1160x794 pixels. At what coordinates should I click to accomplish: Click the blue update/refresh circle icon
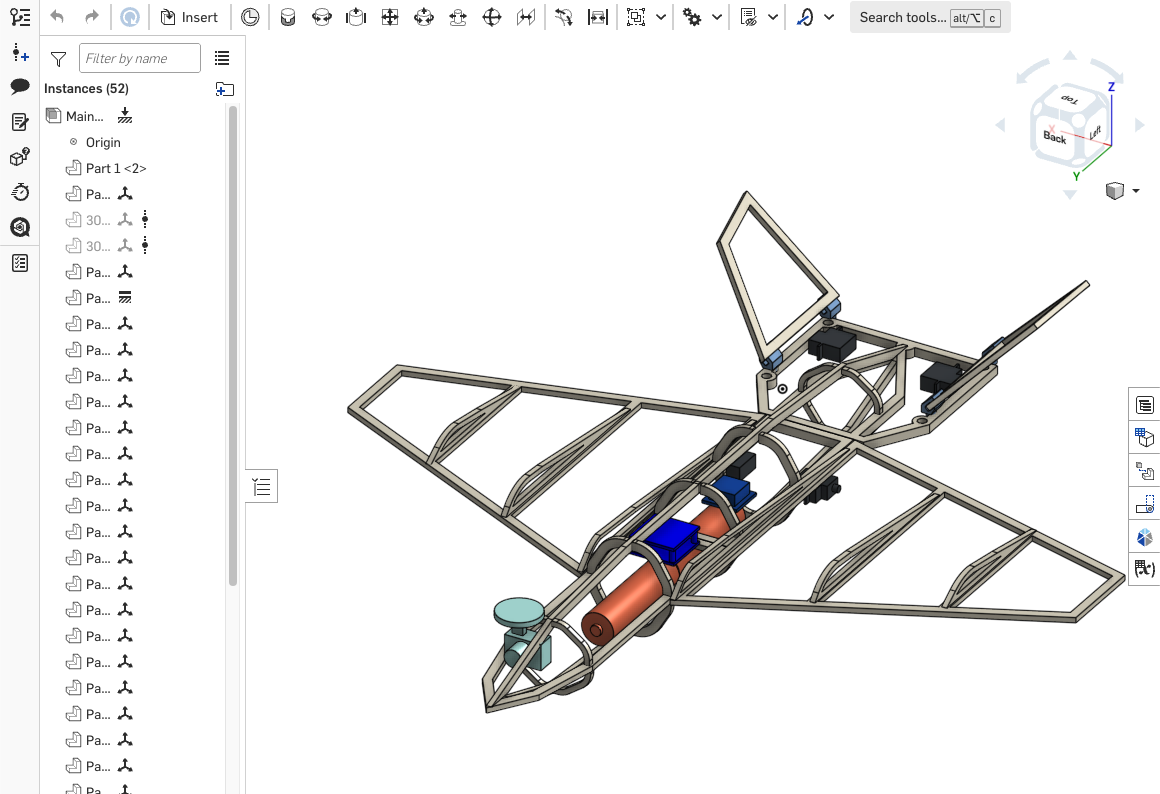click(129, 17)
